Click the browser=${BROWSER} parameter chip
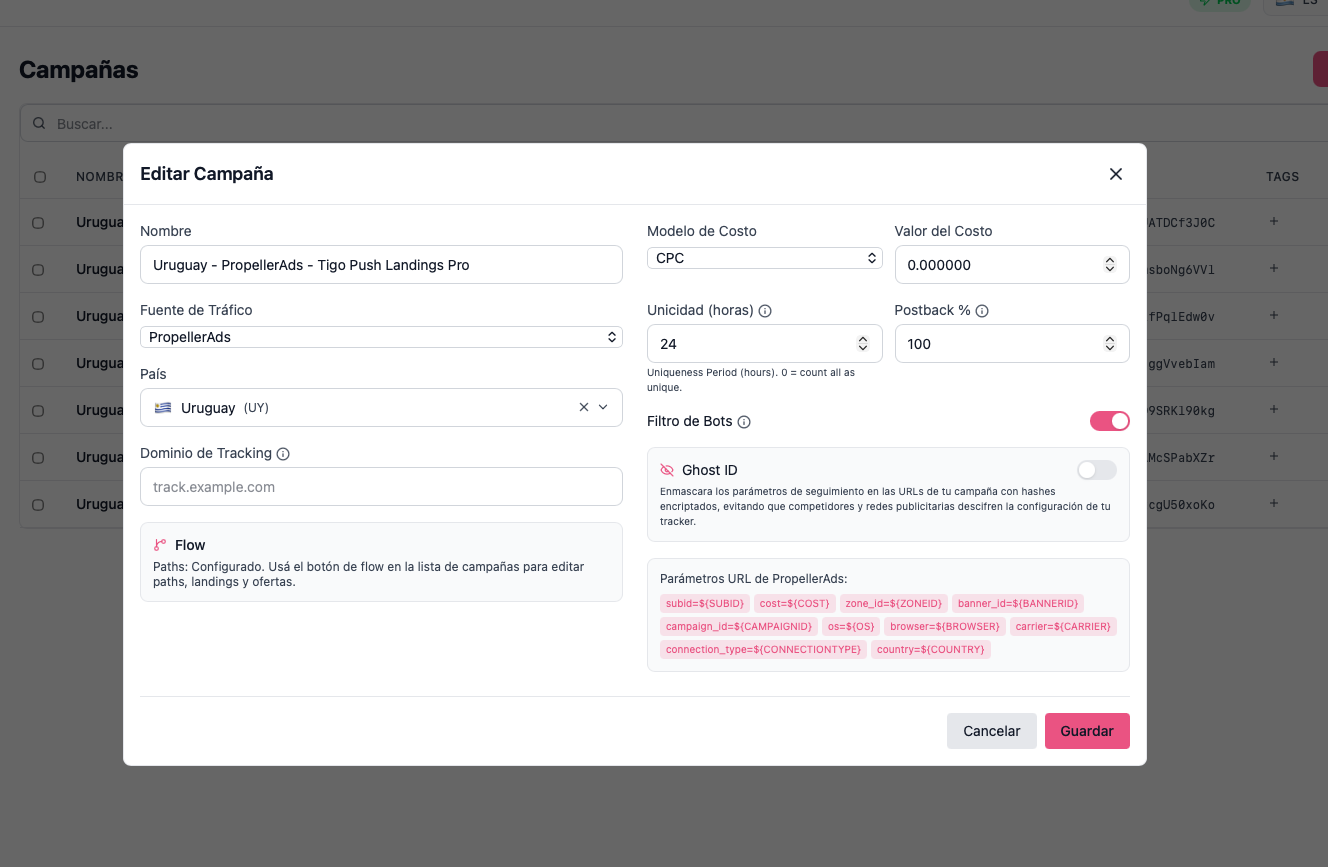This screenshot has width=1328, height=867. (x=945, y=627)
